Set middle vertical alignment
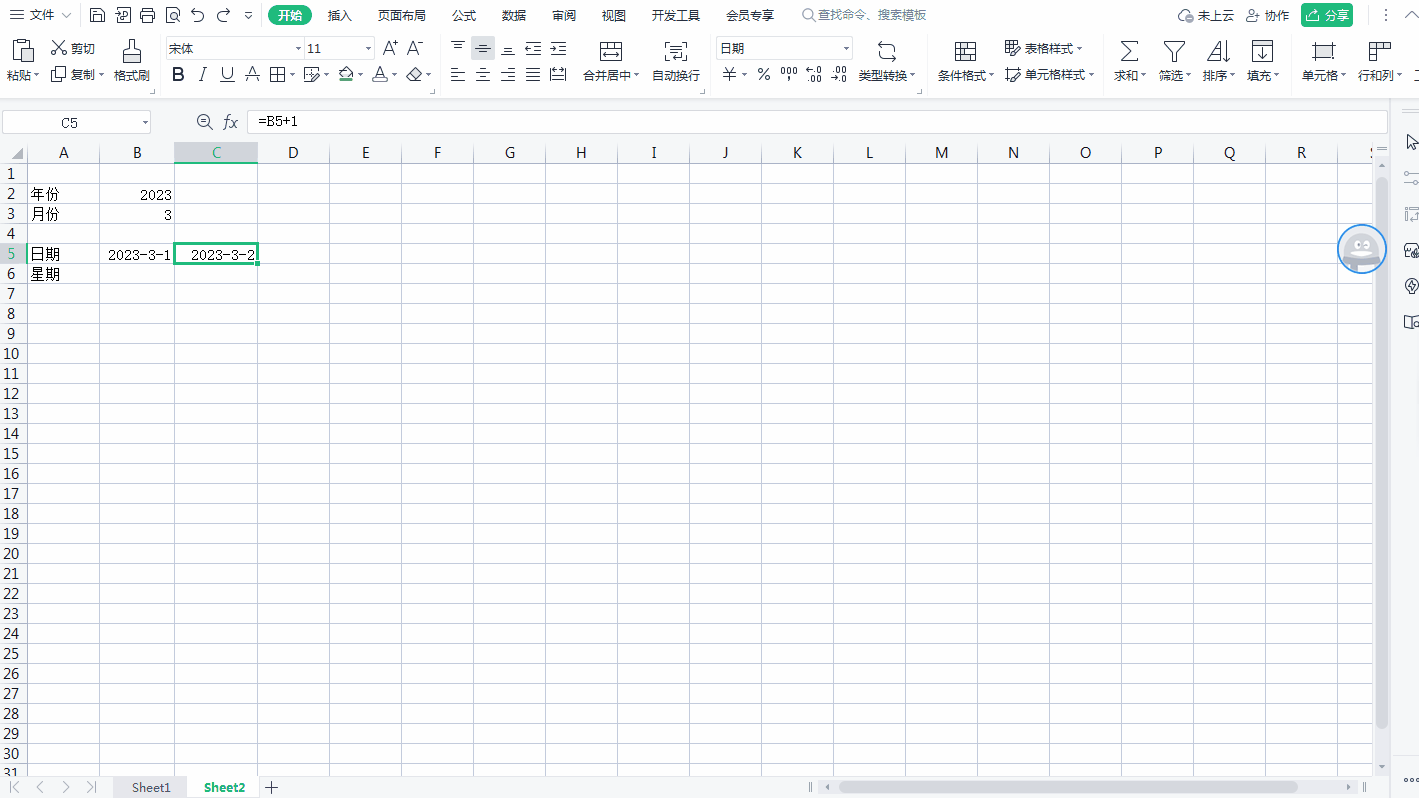Image resolution: width=1419 pixels, height=798 pixels. point(483,48)
